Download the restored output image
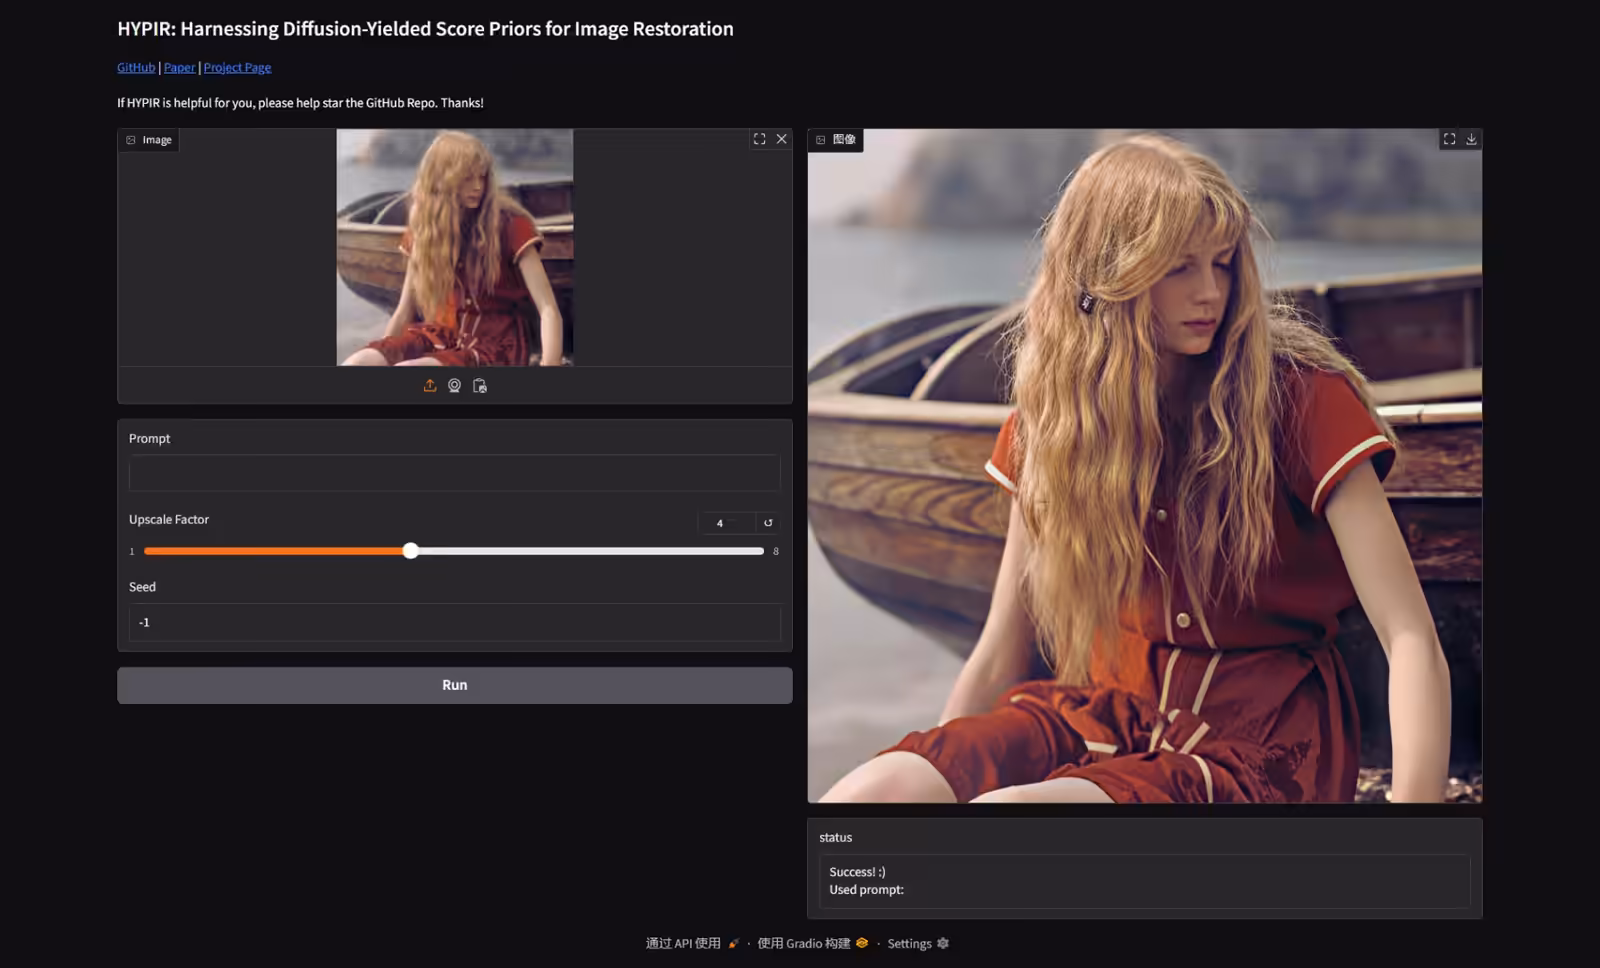 (x=1471, y=139)
